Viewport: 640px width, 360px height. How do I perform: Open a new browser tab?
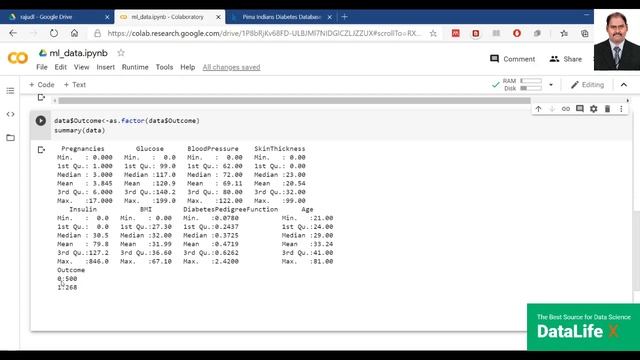[344, 17]
